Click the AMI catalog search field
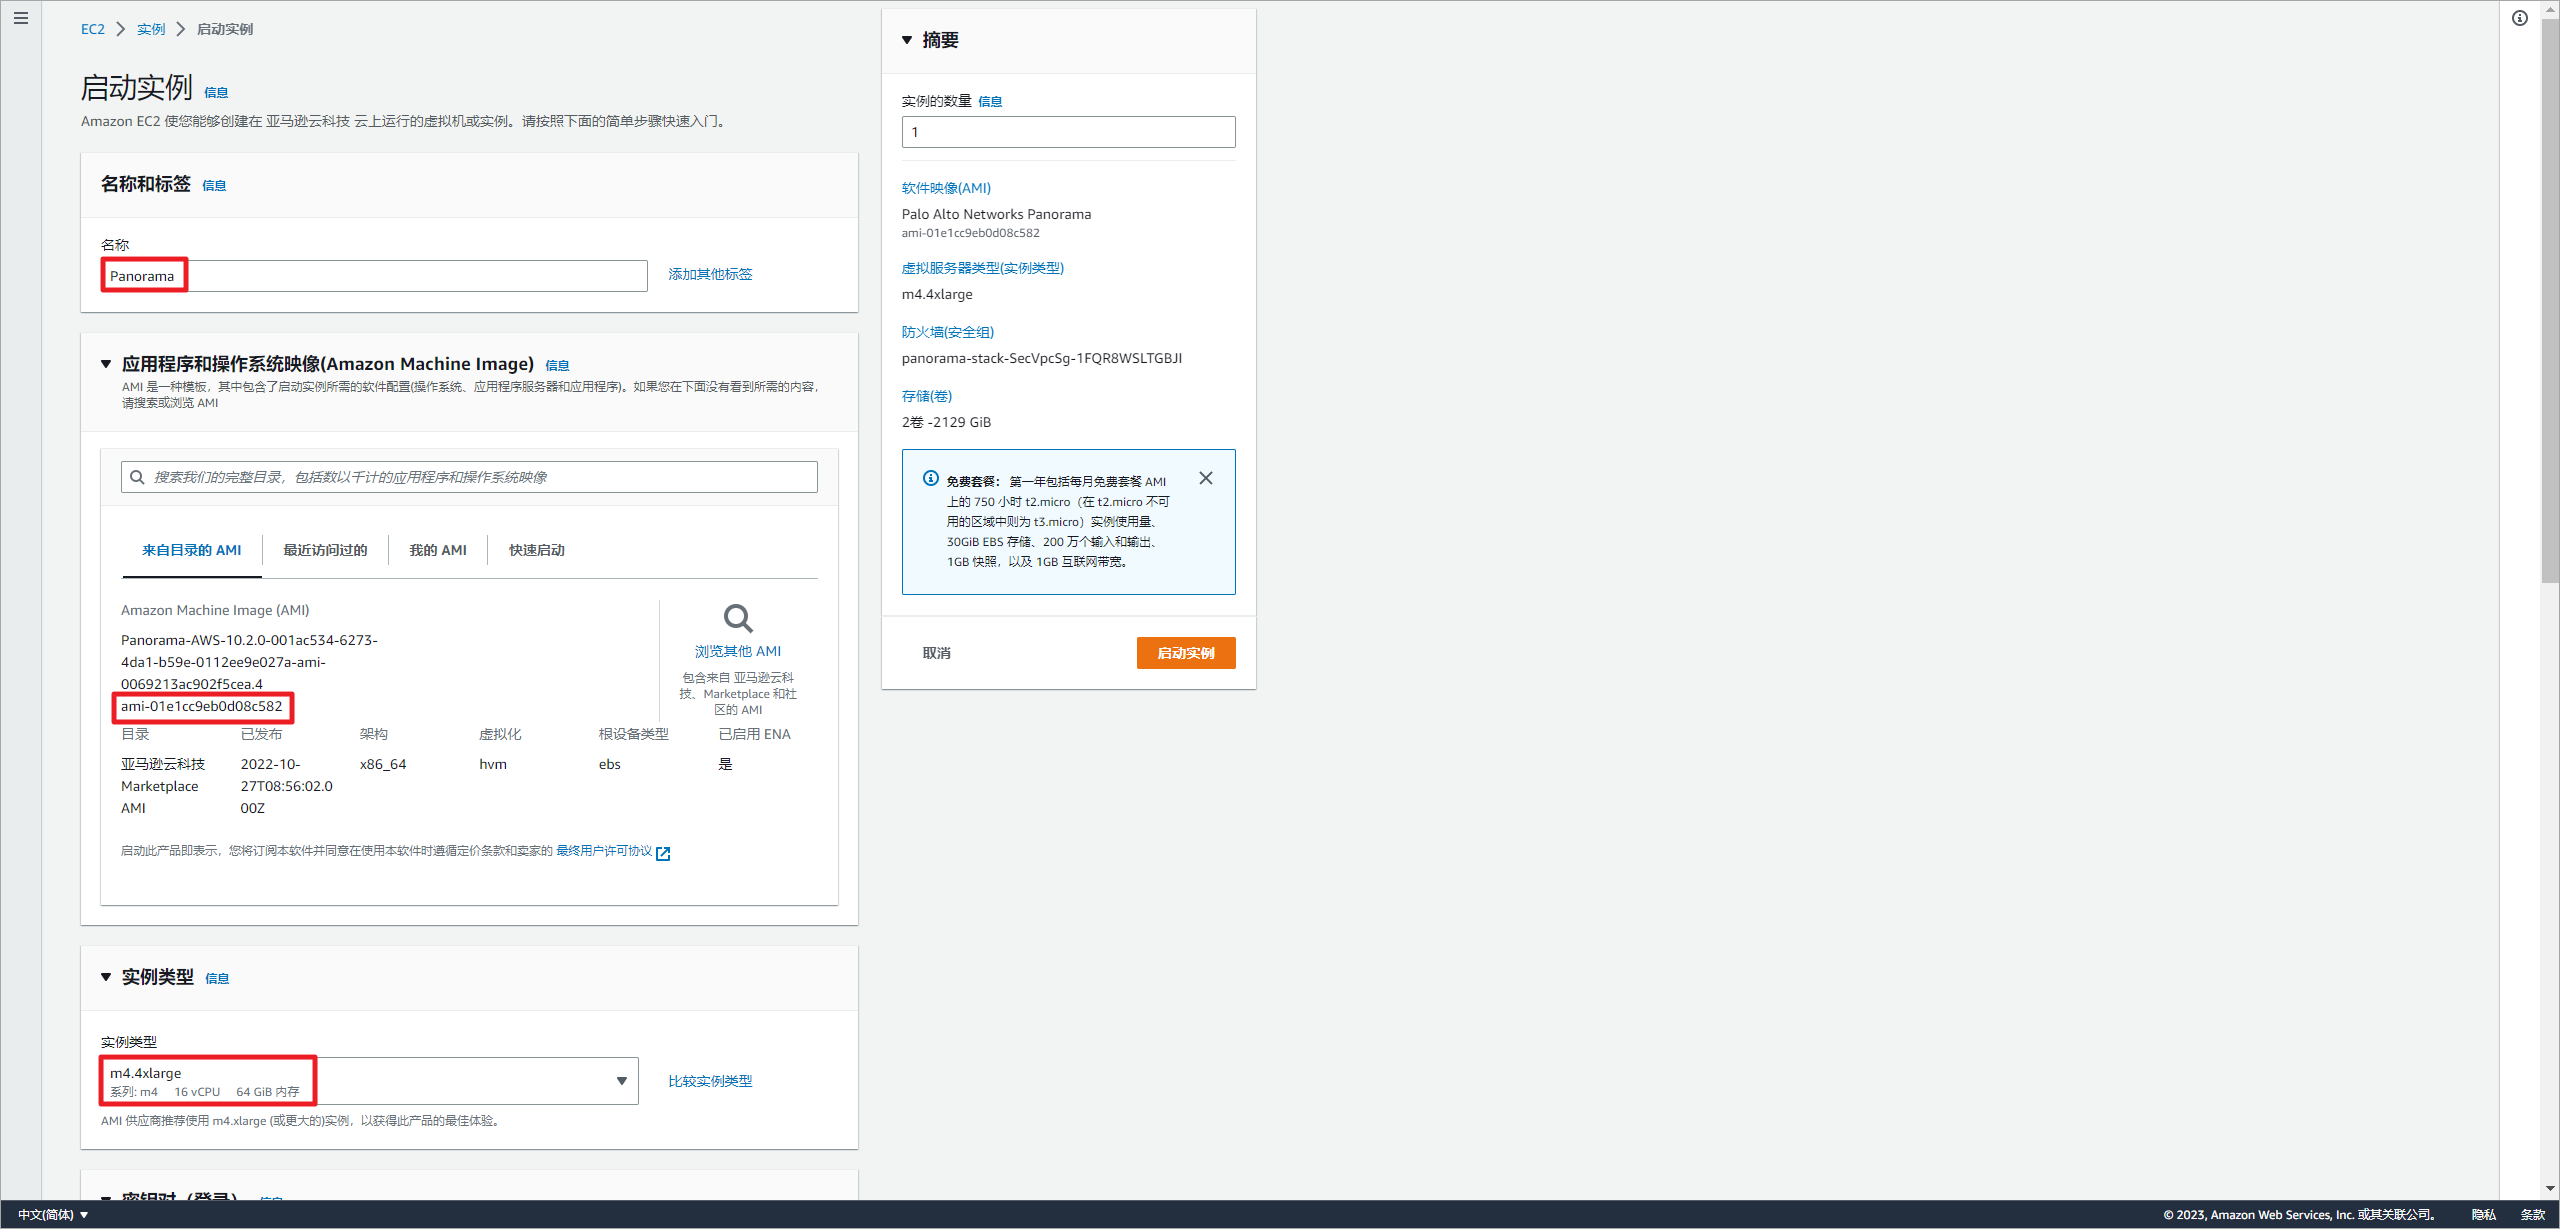Image resolution: width=2560 pixels, height=1229 pixels. (469, 477)
